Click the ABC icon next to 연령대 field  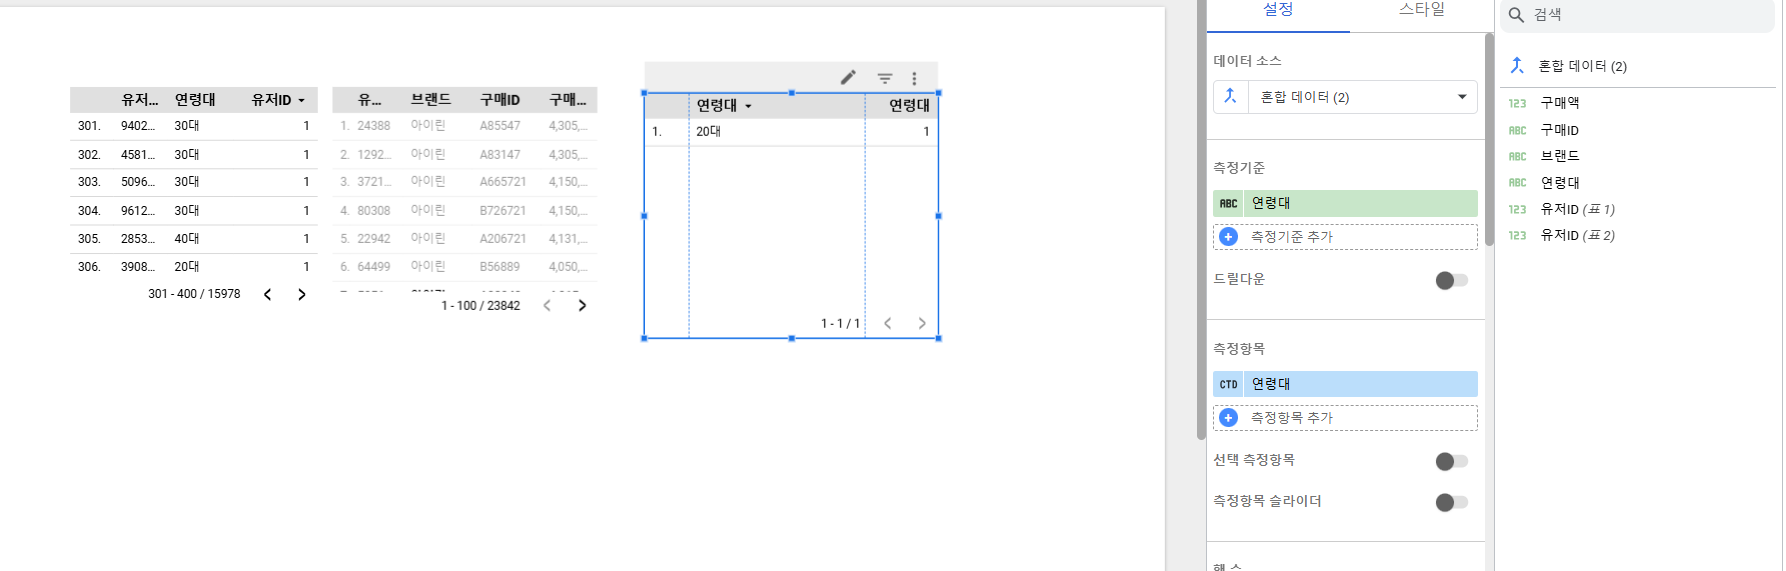click(1517, 183)
